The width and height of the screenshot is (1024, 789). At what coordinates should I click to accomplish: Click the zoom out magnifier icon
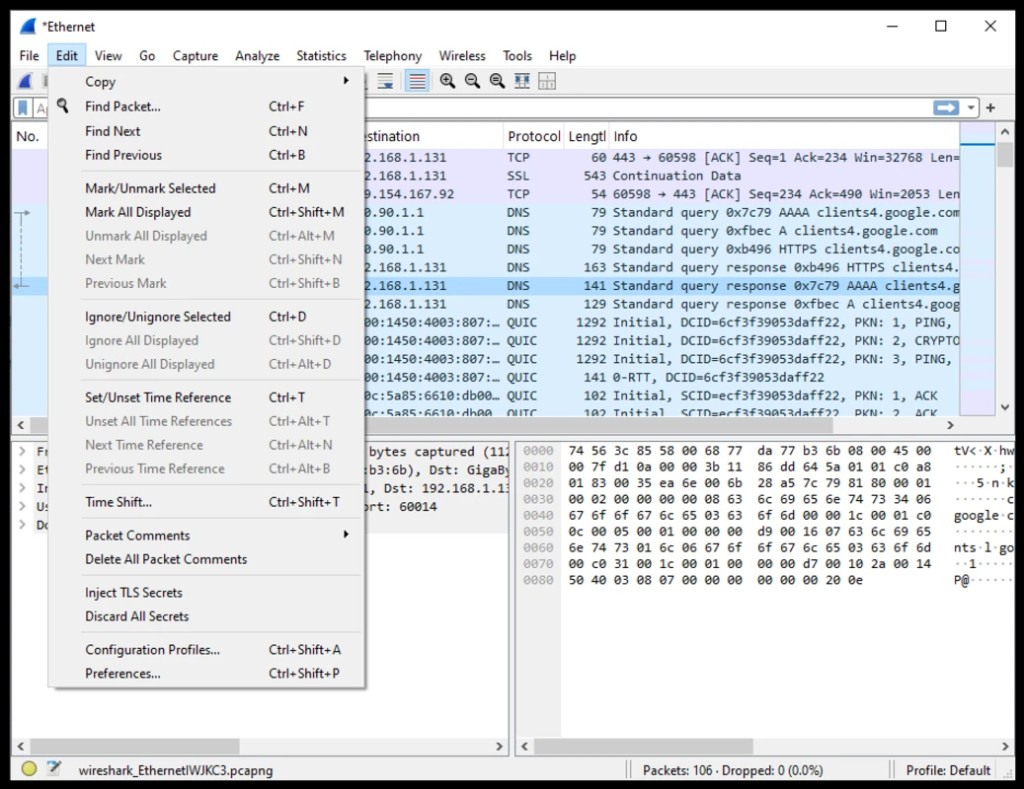472,81
